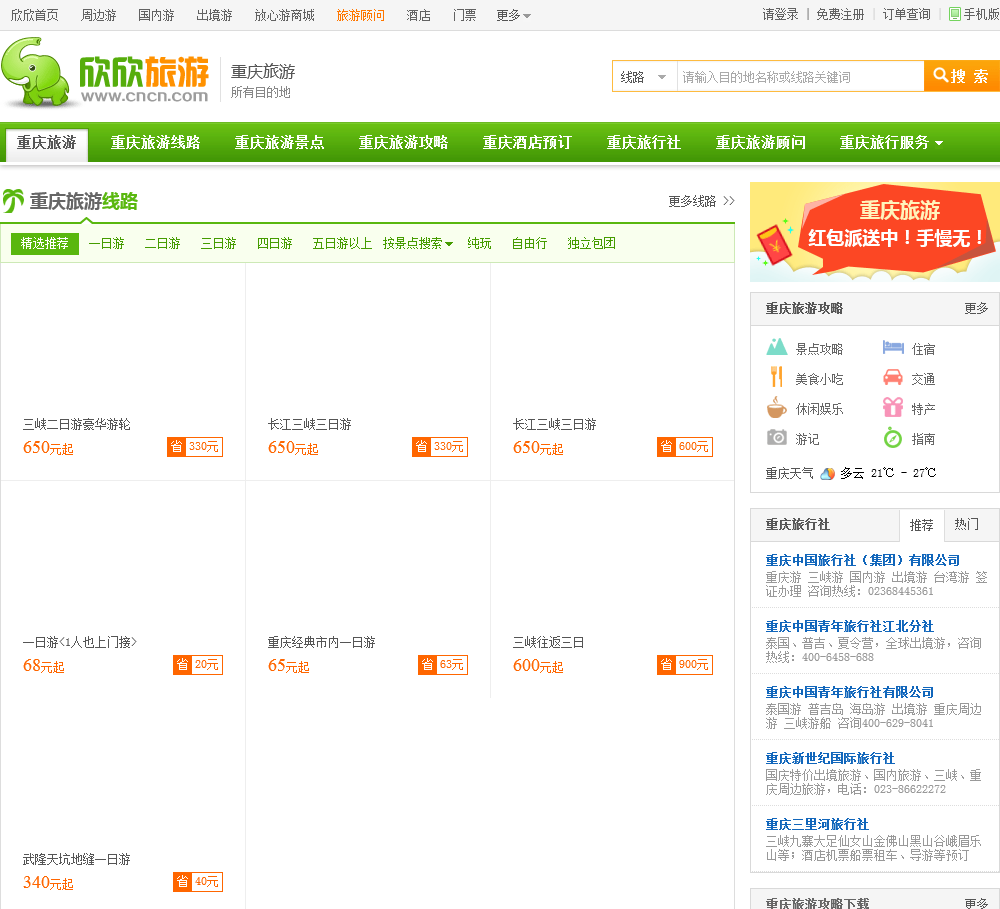Click the 免费注册 link

(x=841, y=14)
